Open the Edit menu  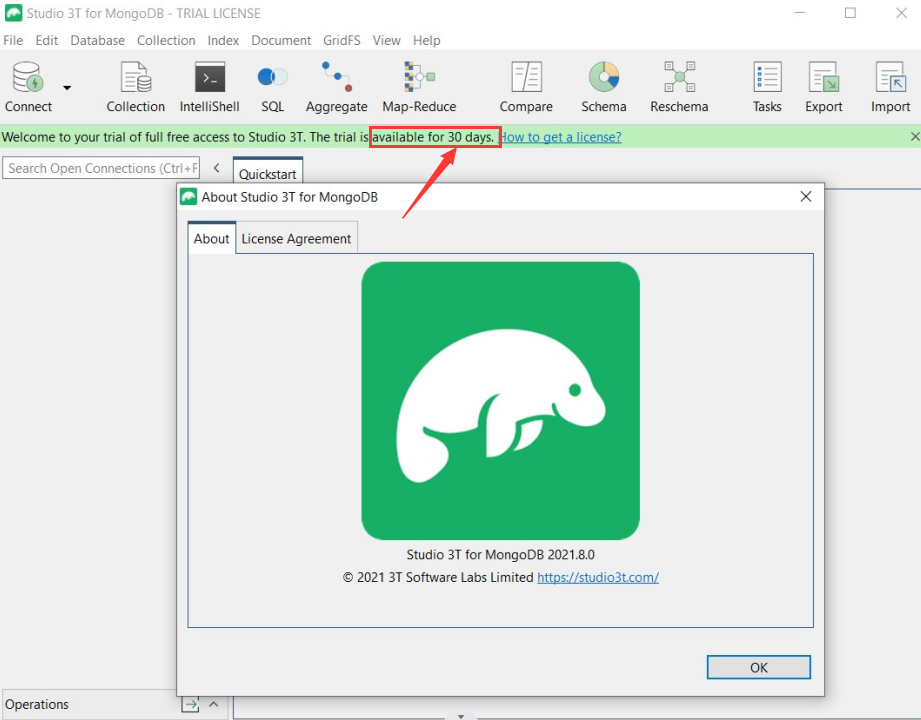click(x=46, y=41)
